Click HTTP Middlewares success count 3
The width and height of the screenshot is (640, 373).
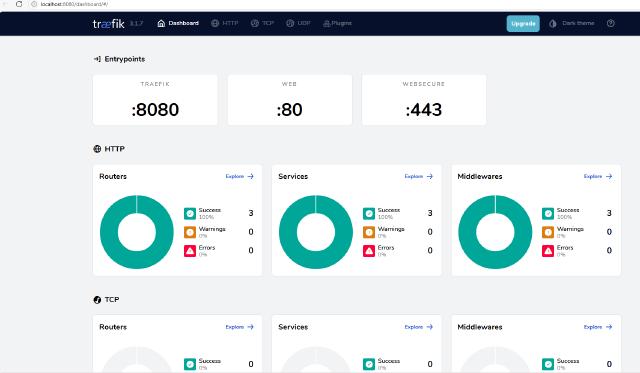click(x=609, y=213)
